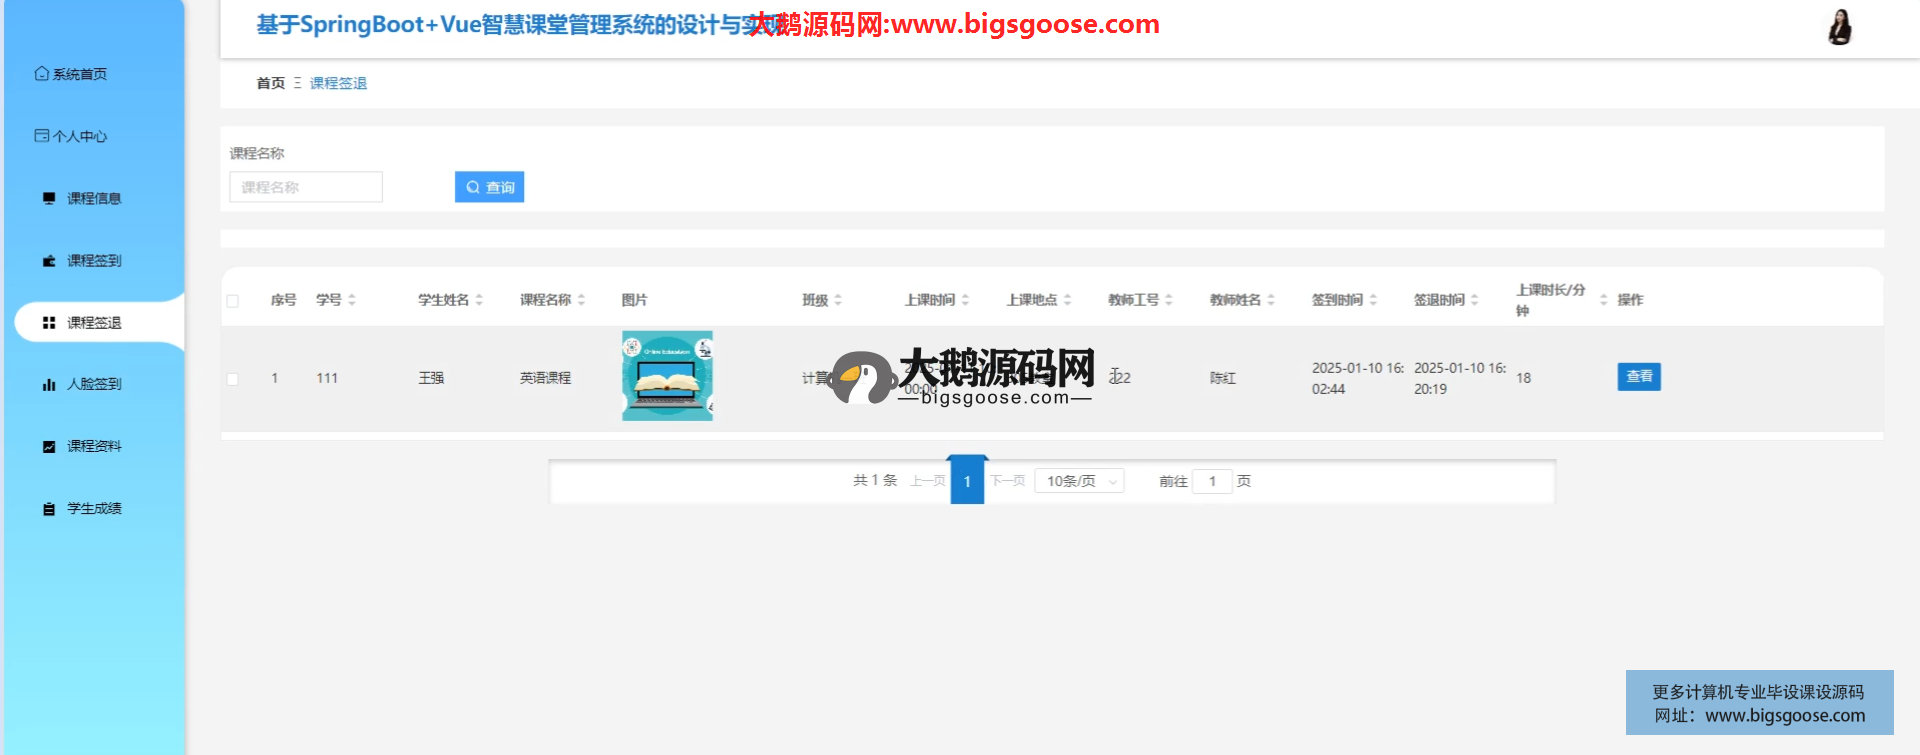This screenshot has height=755, width=1920.
Task: Open the 10条/页 page size dropdown
Action: point(1079,481)
